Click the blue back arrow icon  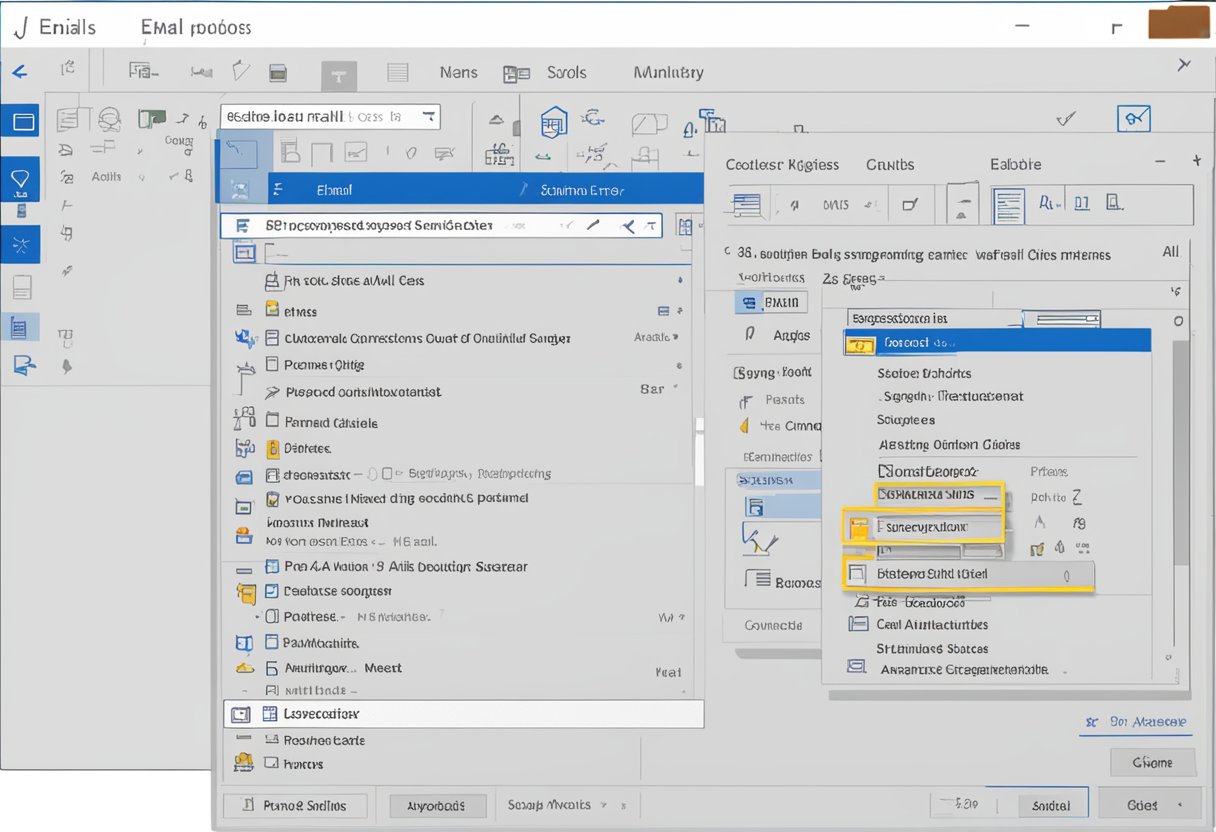pyautogui.click(x=19, y=72)
